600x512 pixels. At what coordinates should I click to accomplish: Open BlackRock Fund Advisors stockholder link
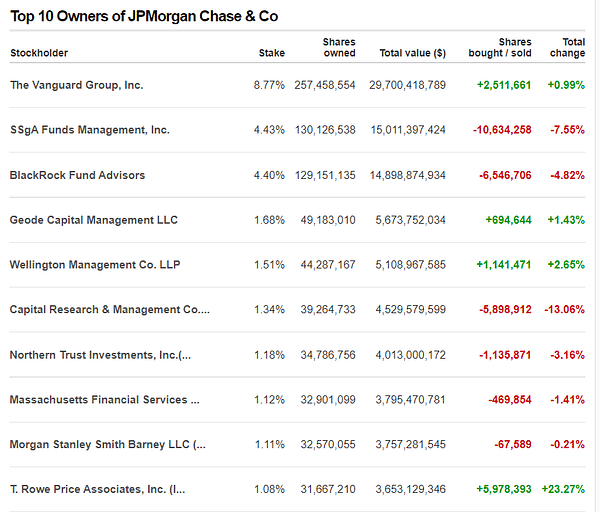tap(77, 175)
